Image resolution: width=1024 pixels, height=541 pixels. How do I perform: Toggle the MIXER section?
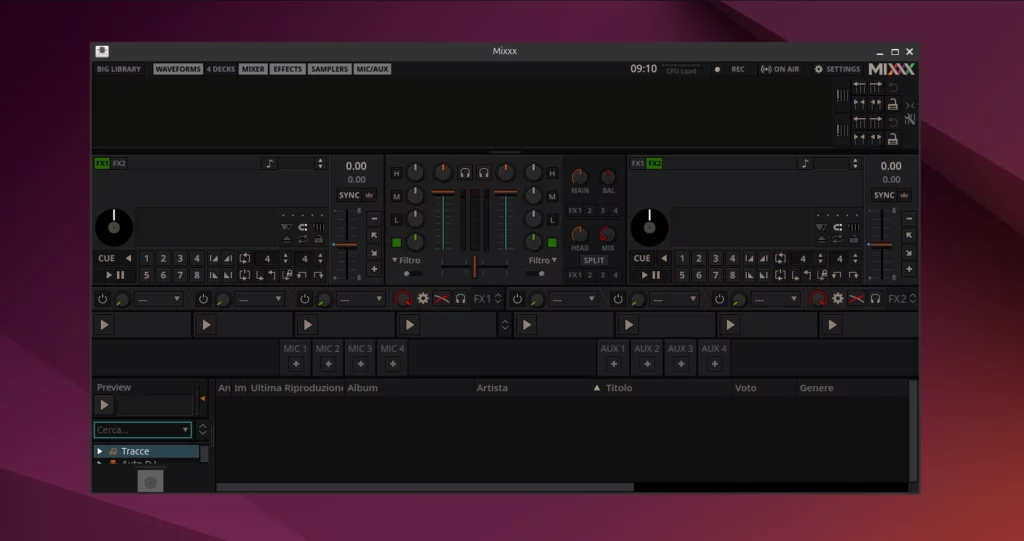click(x=253, y=69)
